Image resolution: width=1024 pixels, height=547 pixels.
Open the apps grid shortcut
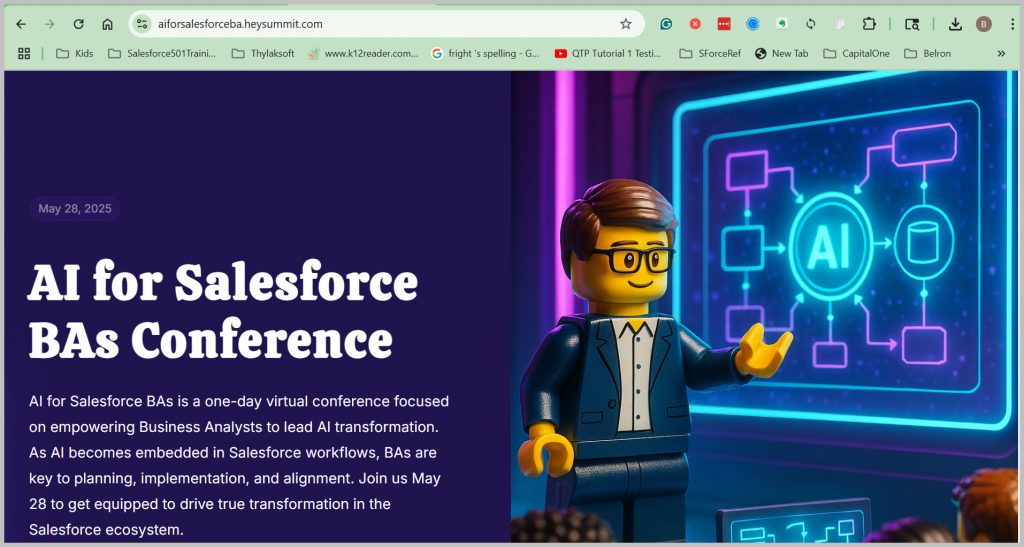tap(24, 54)
